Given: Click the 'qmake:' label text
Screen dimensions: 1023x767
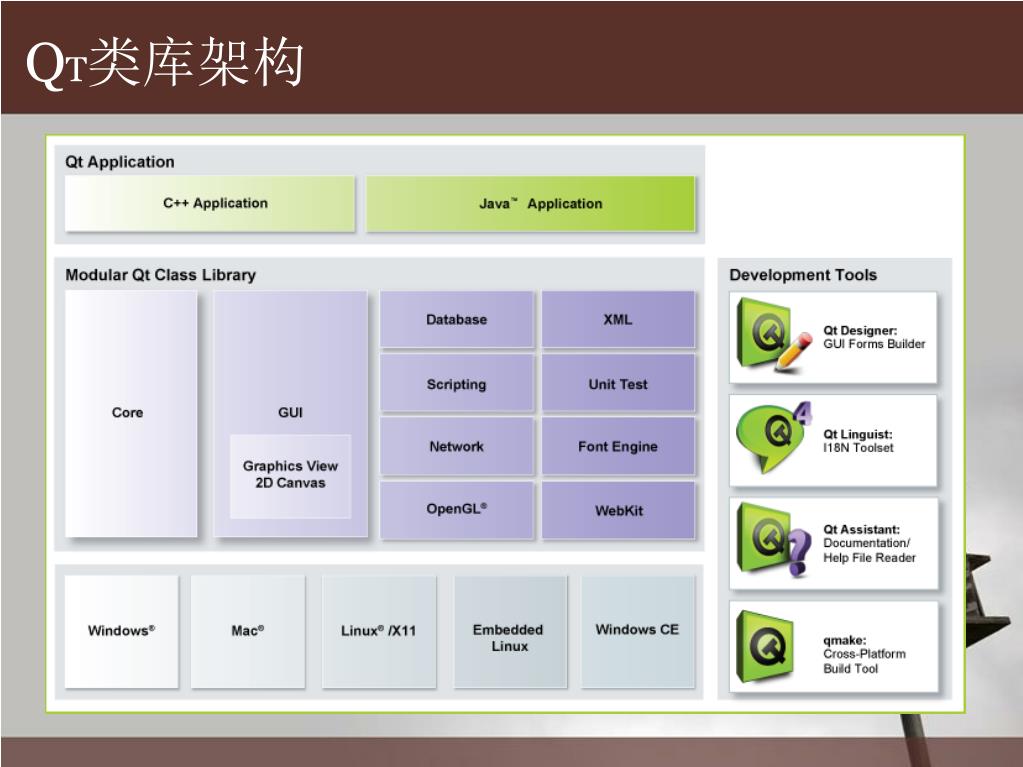Looking at the screenshot, I should point(845,640).
